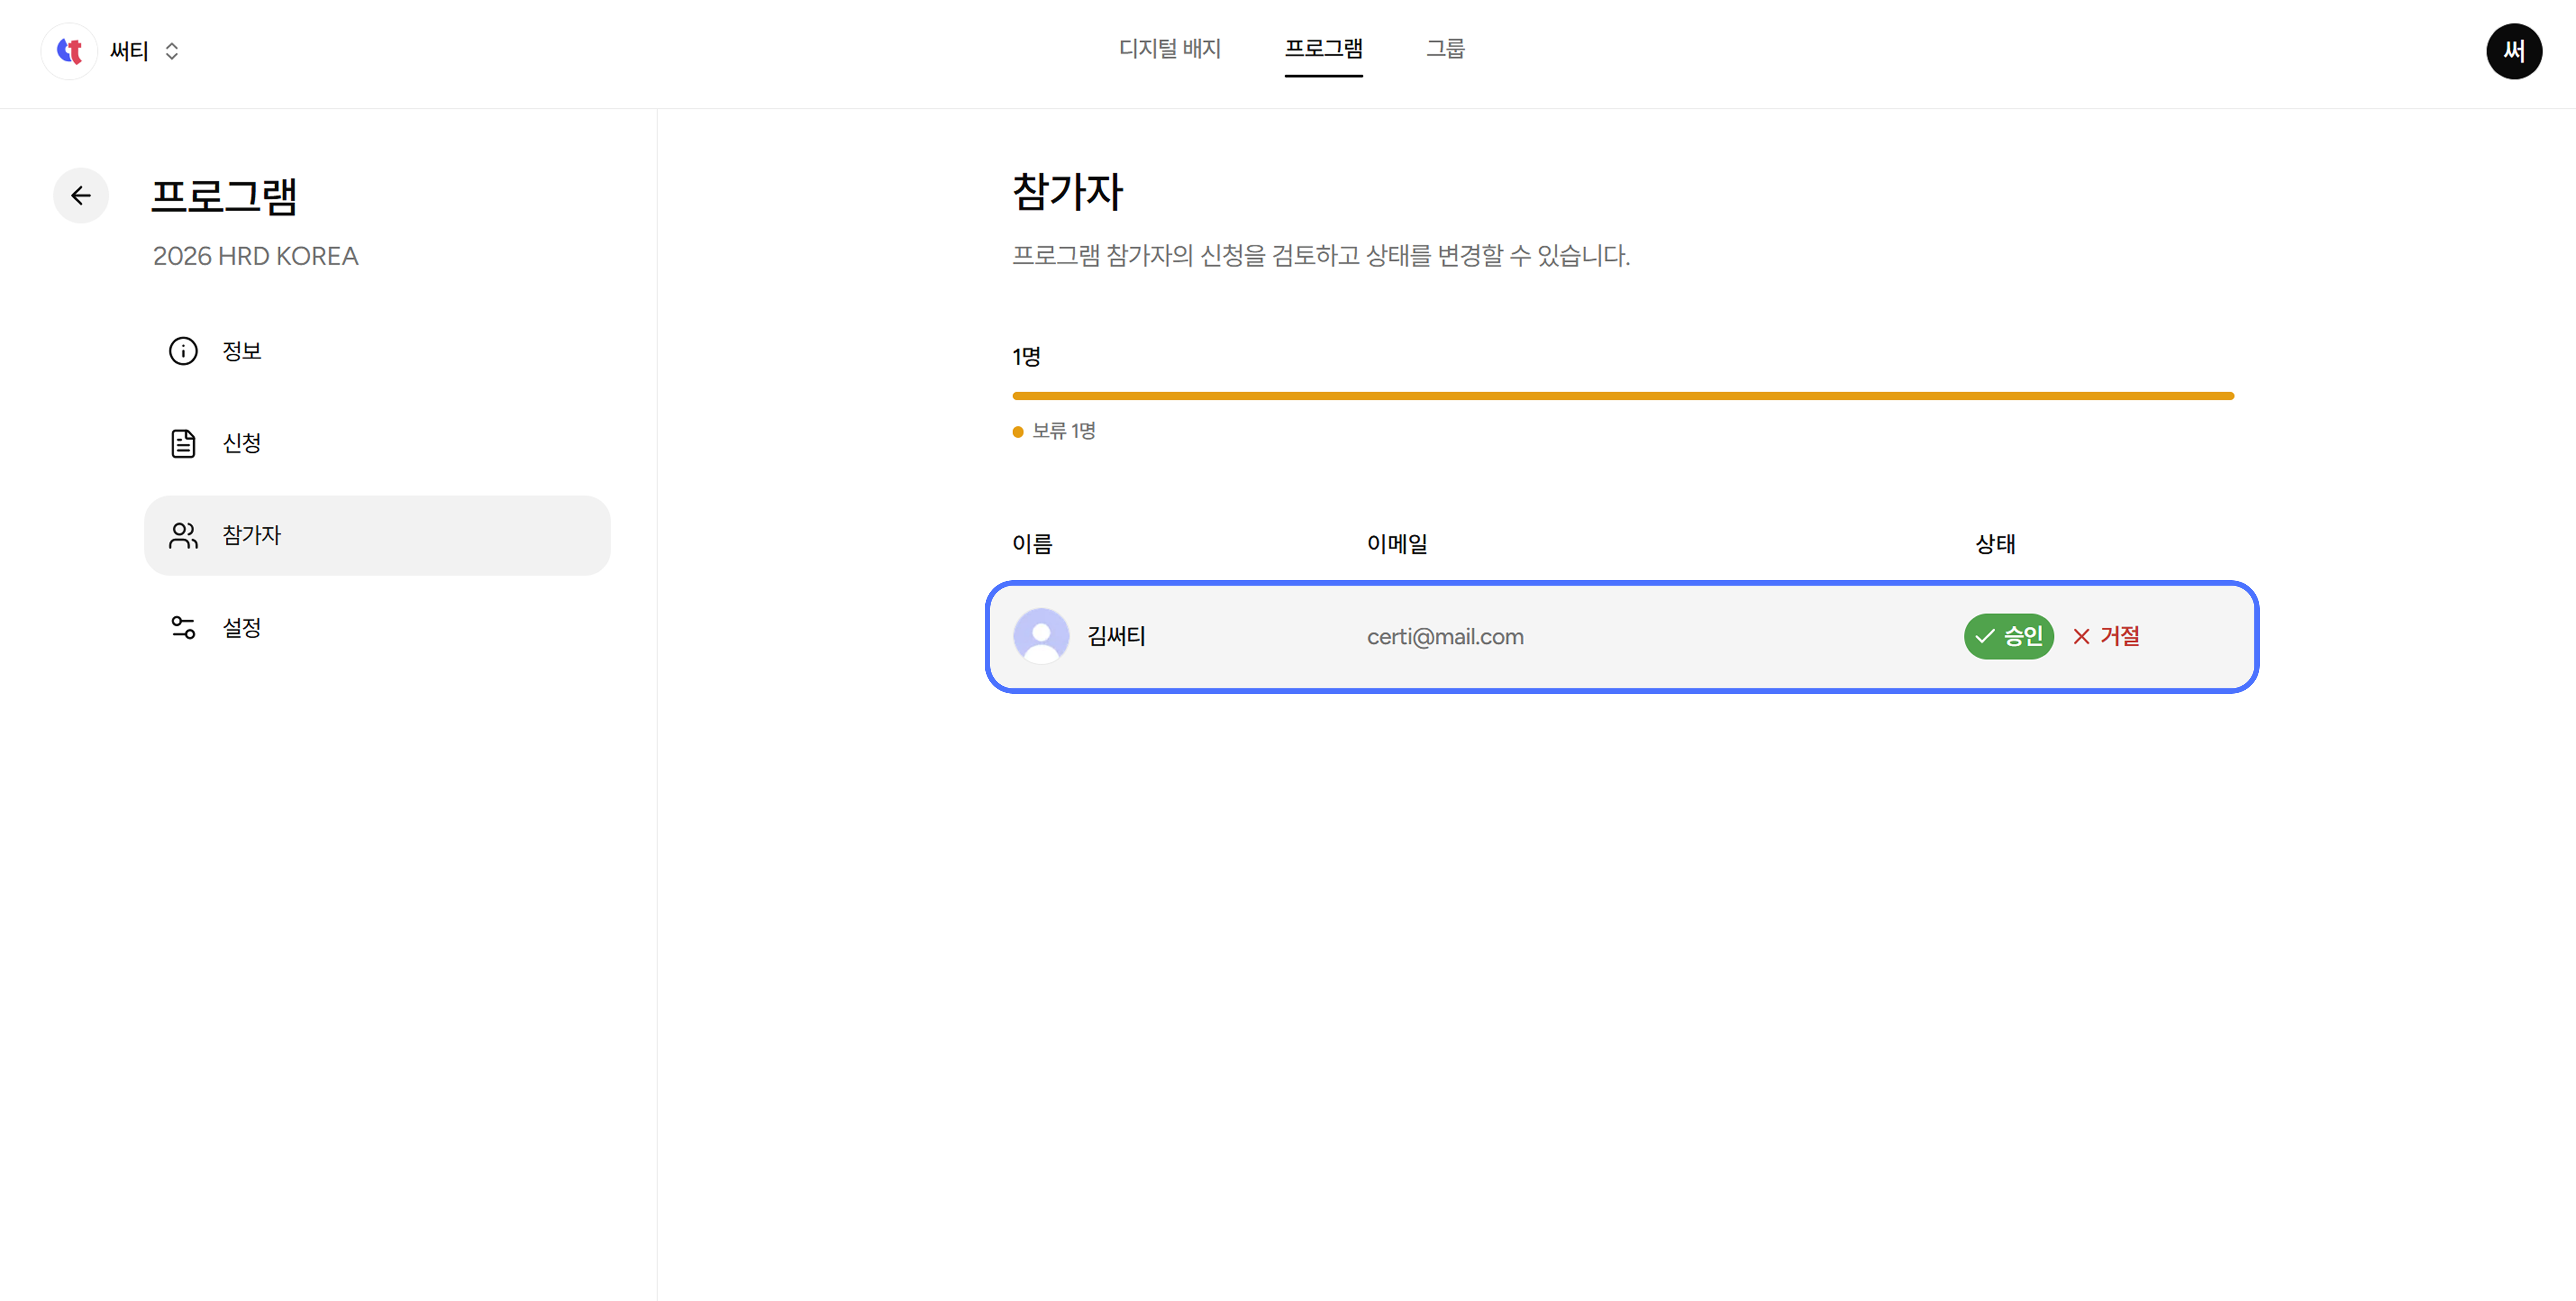Switch to the 디지털 배지 tab
The width and height of the screenshot is (2576, 1301).
[1169, 49]
